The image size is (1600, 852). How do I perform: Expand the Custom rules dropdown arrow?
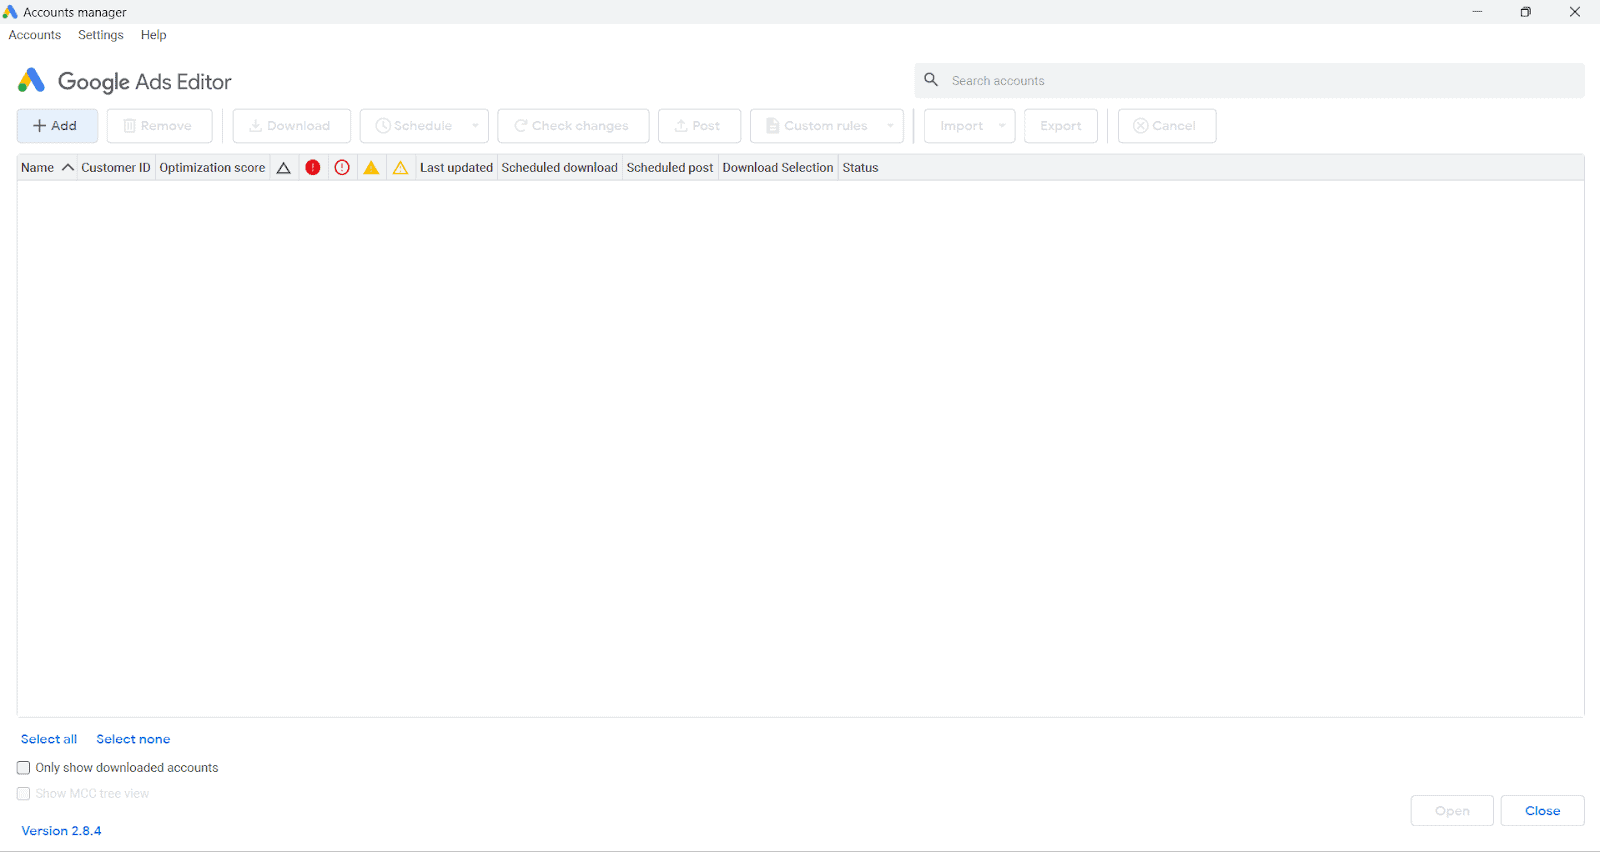tap(890, 126)
